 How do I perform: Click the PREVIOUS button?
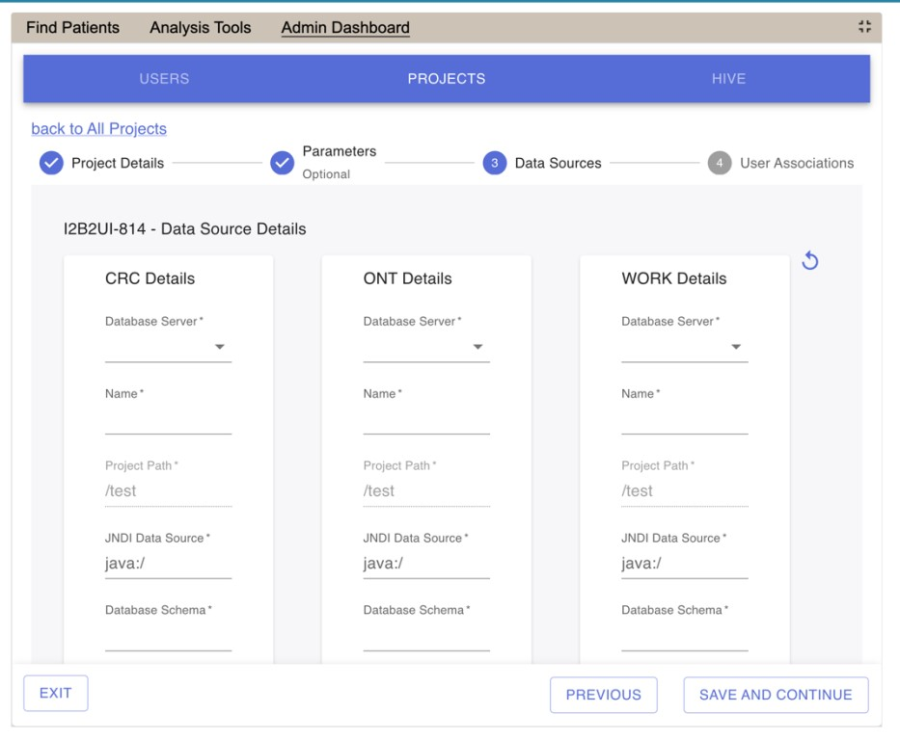pos(603,695)
